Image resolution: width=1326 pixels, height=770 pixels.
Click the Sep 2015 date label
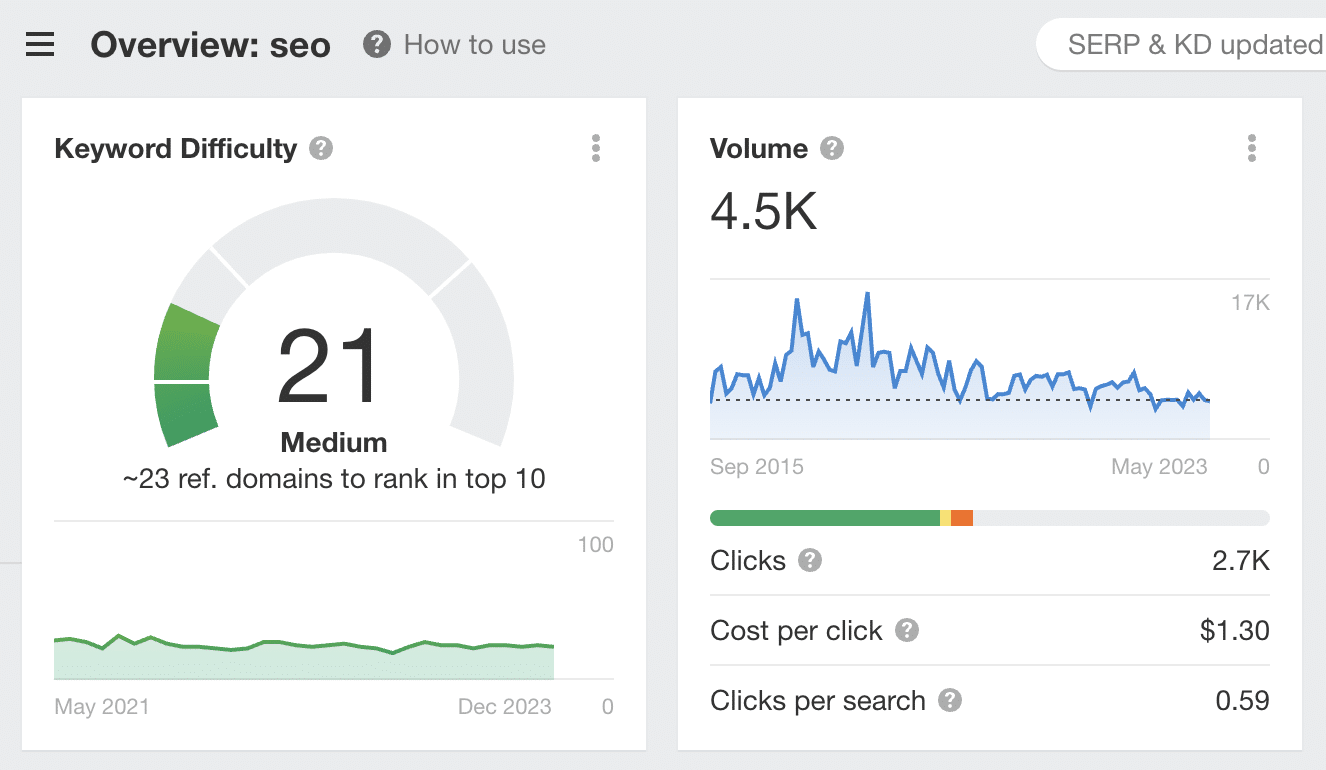pyautogui.click(x=757, y=467)
